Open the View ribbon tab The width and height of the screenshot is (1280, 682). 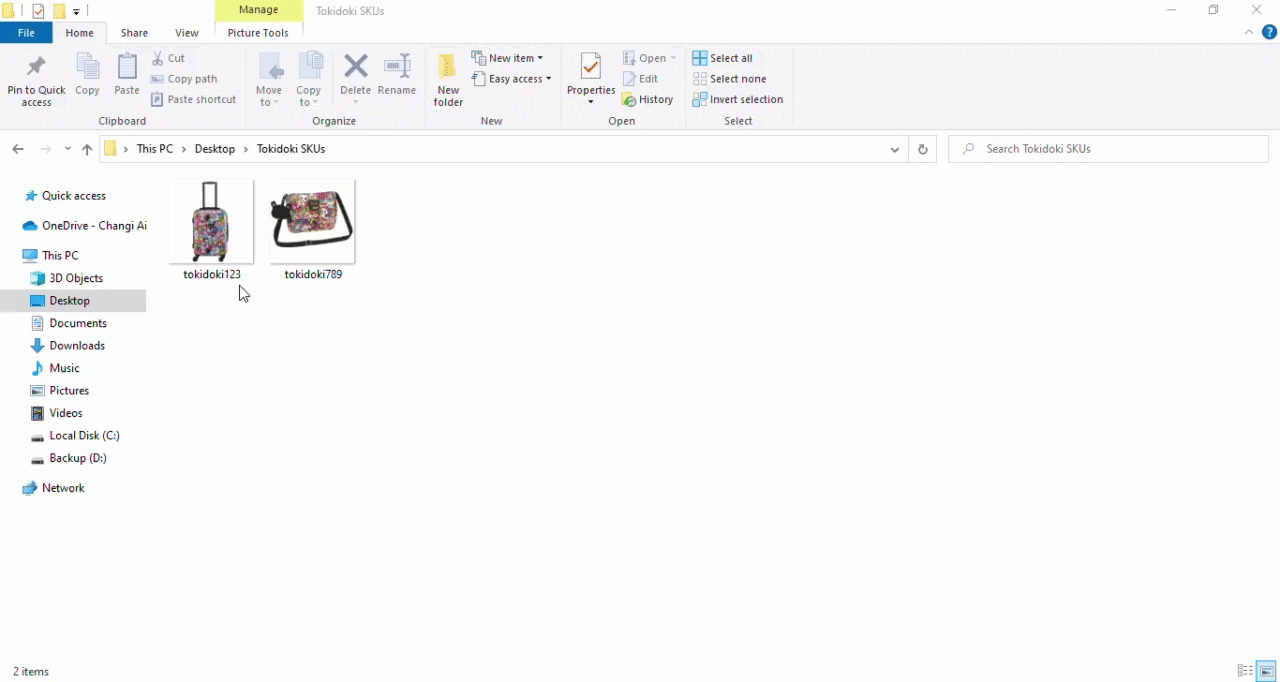pos(187,33)
